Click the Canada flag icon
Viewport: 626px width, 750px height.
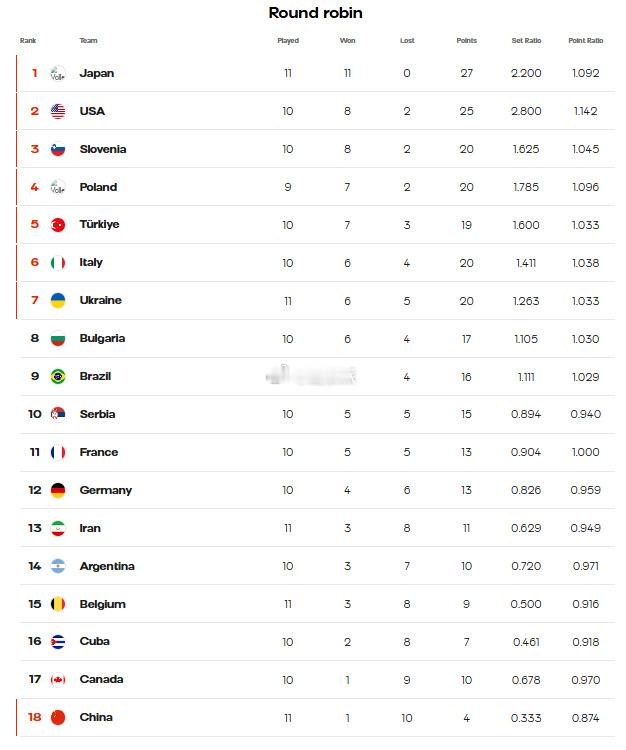[58, 680]
